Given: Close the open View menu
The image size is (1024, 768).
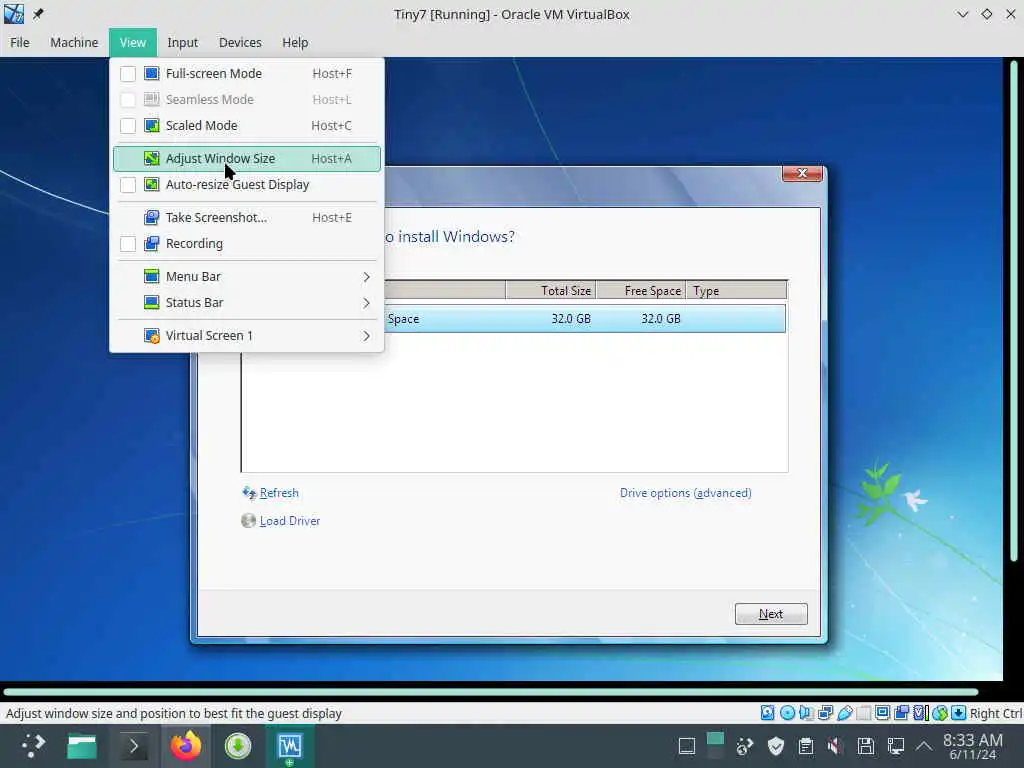Looking at the screenshot, I should click(133, 42).
